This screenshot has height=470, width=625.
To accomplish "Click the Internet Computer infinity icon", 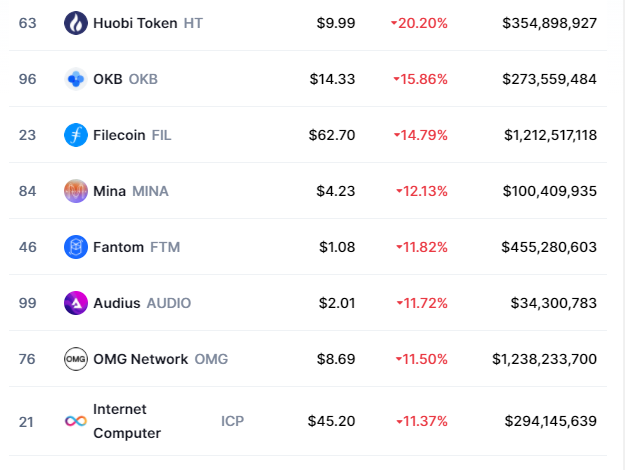I will (x=76, y=421).
